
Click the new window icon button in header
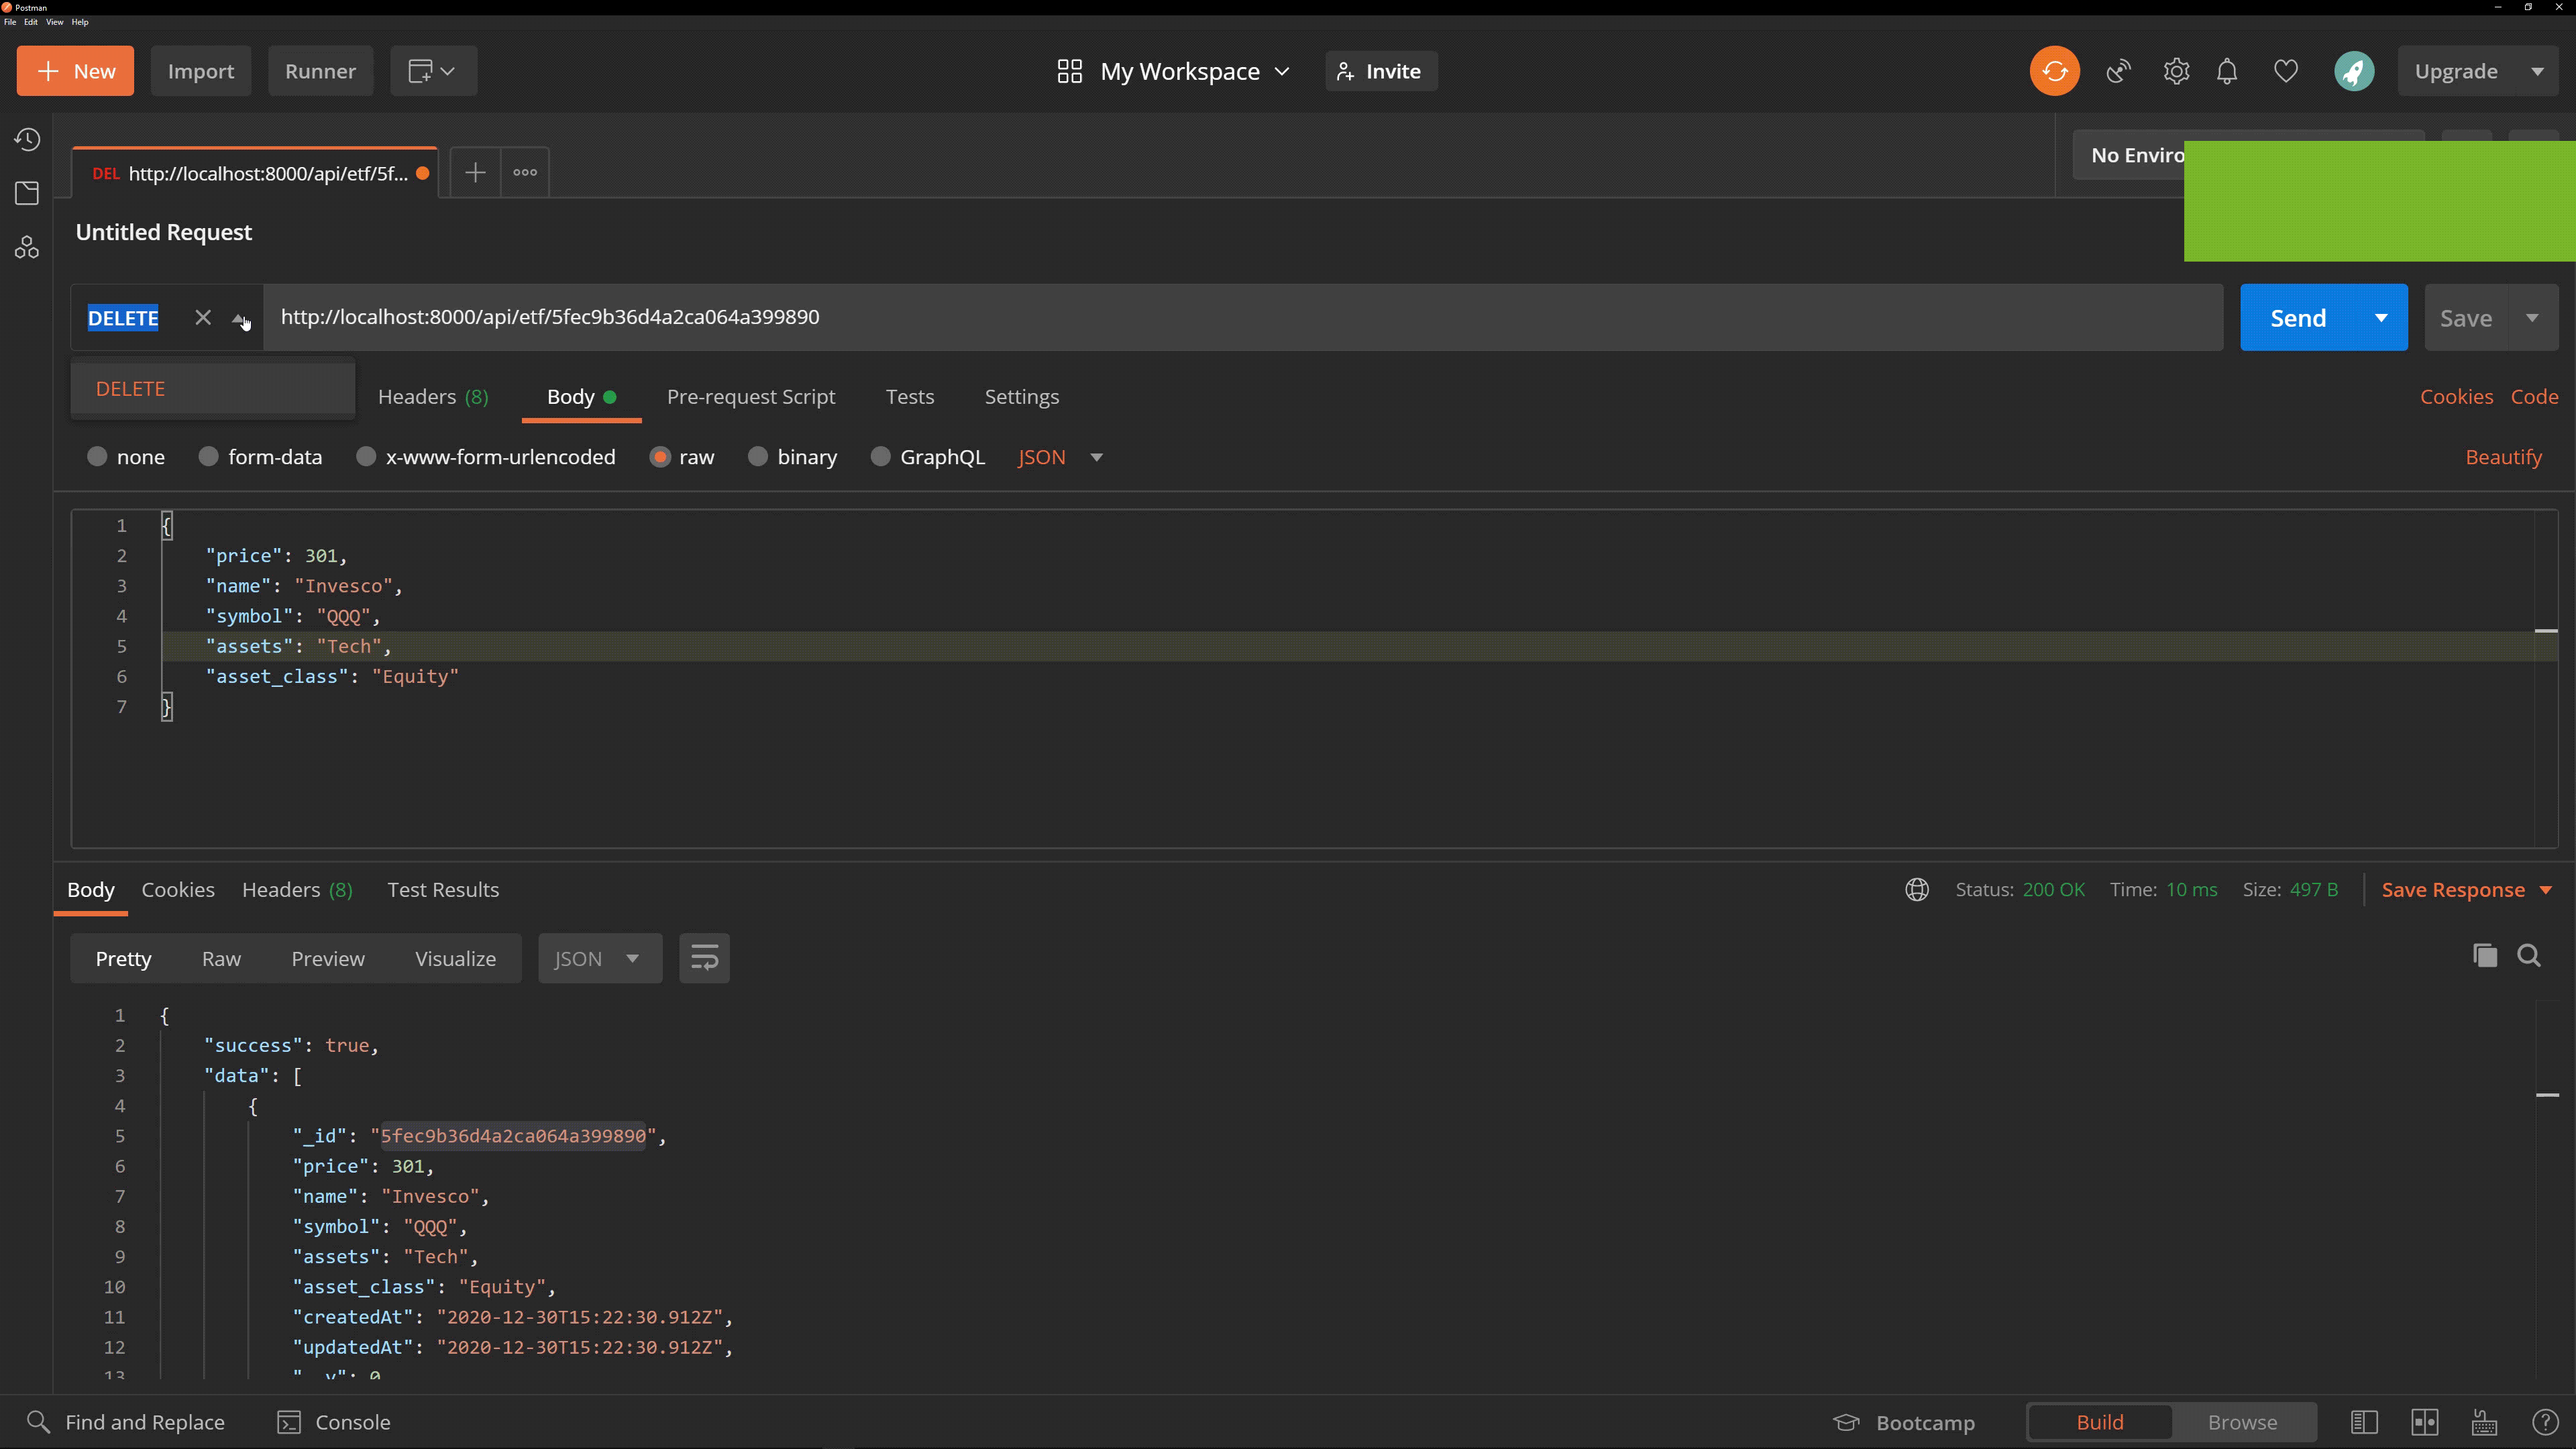pos(433,71)
